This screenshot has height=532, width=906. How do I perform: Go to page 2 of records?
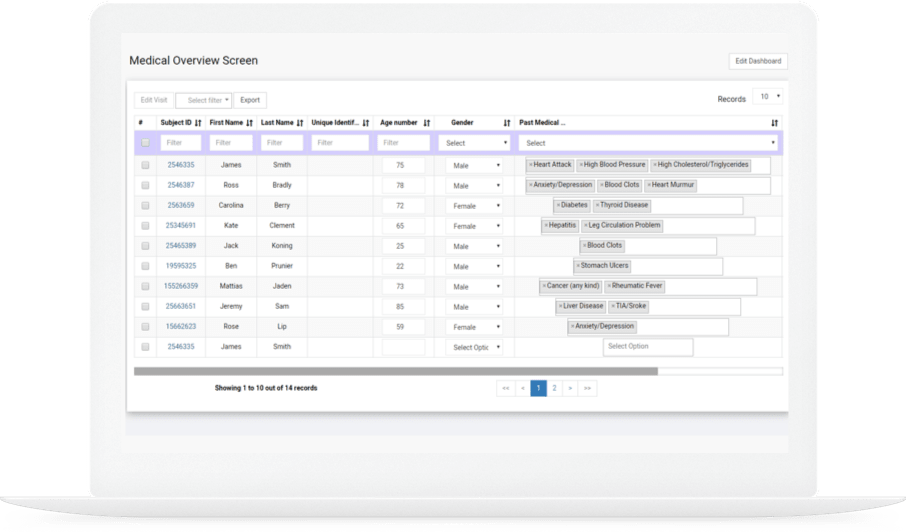tap(554, 388)
